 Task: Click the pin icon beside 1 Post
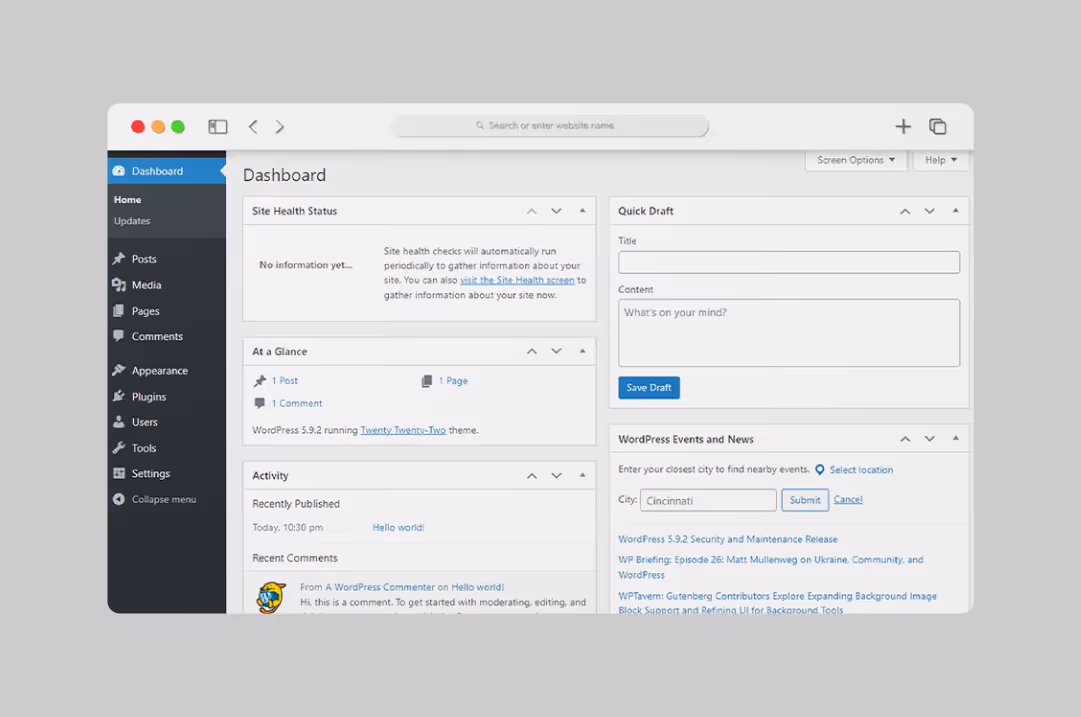[x=260, y=381]
